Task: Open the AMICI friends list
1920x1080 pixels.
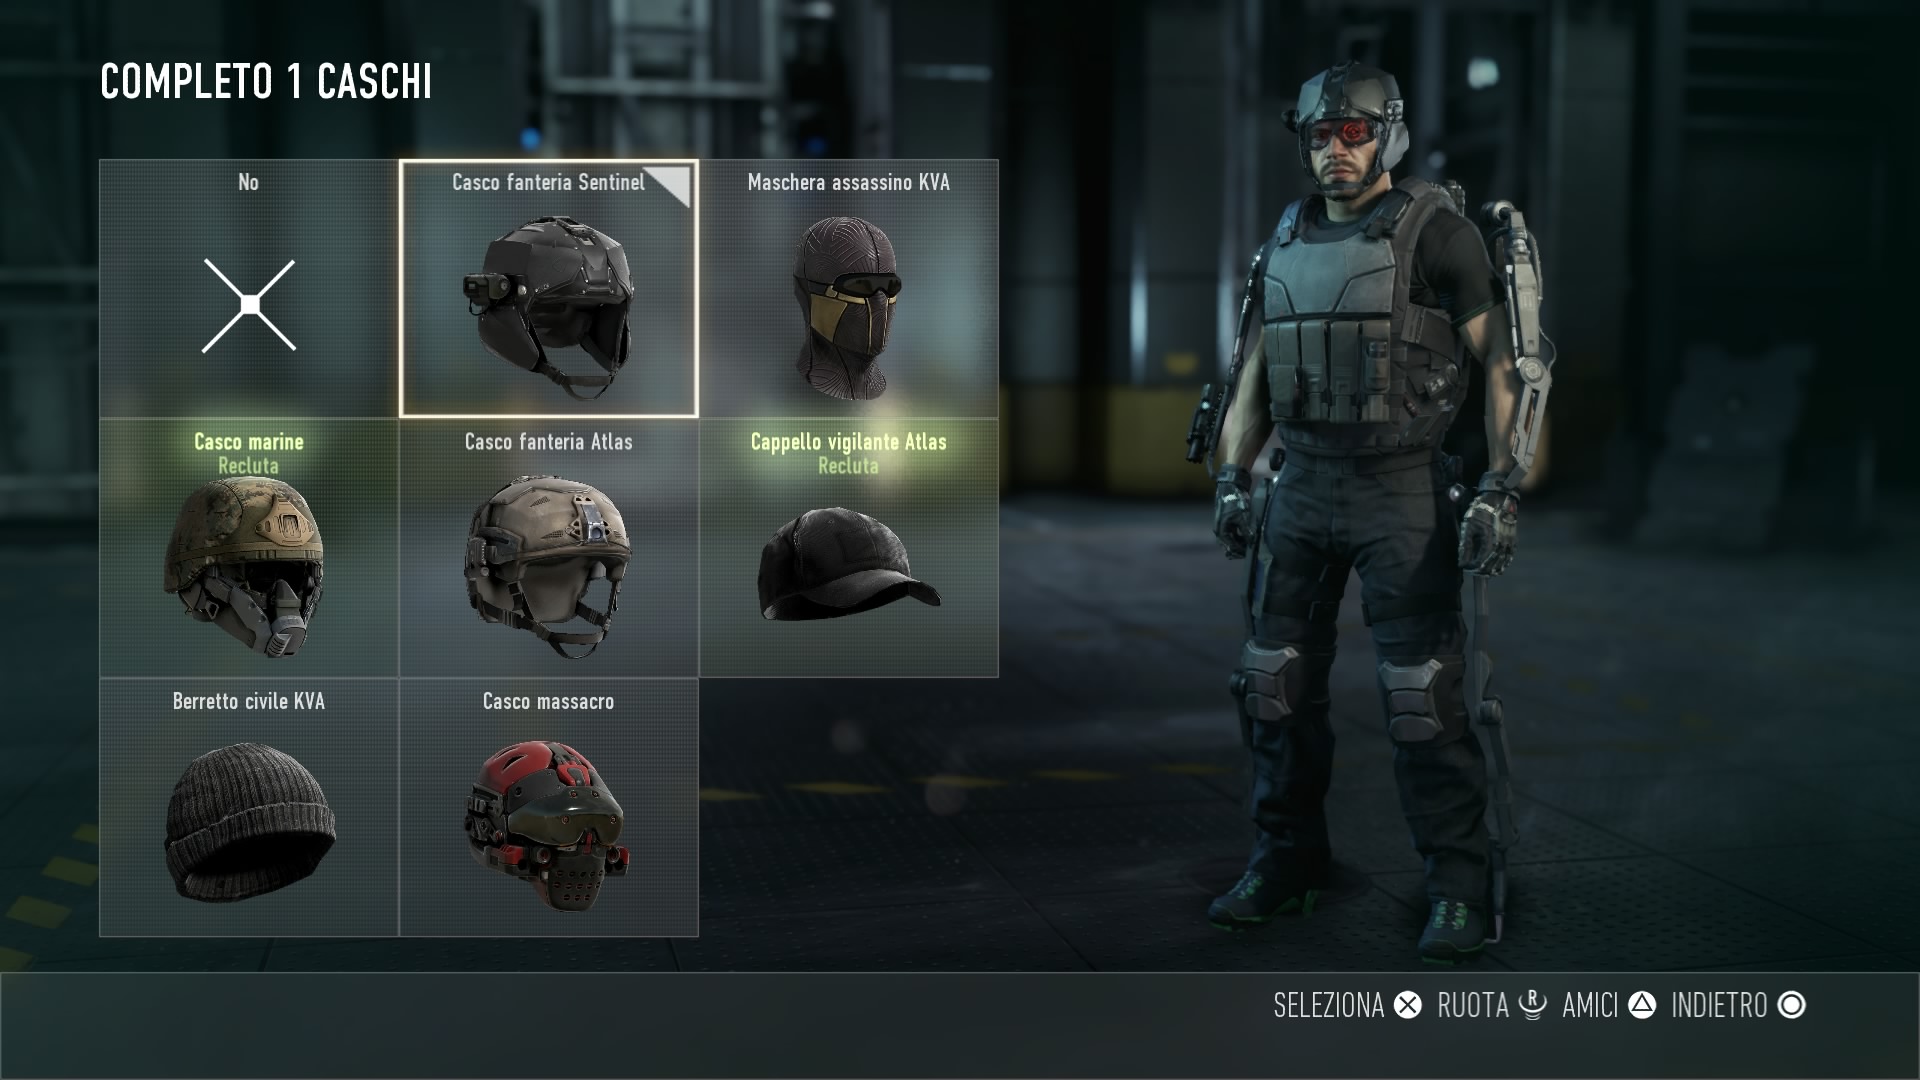Action: [1590, 1005]
